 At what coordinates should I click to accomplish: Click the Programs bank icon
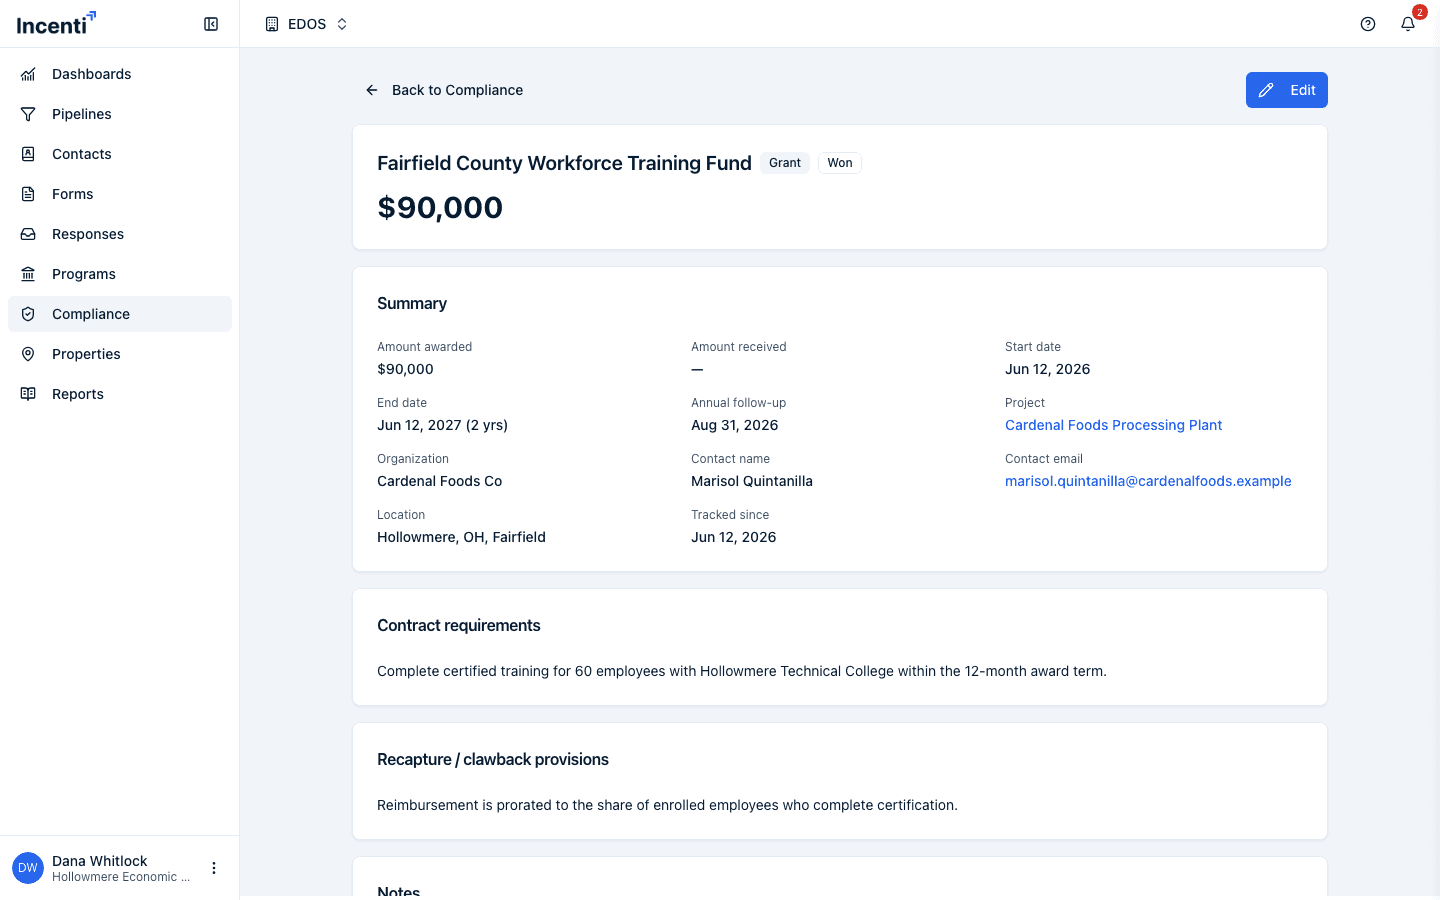tap(28, 274)
